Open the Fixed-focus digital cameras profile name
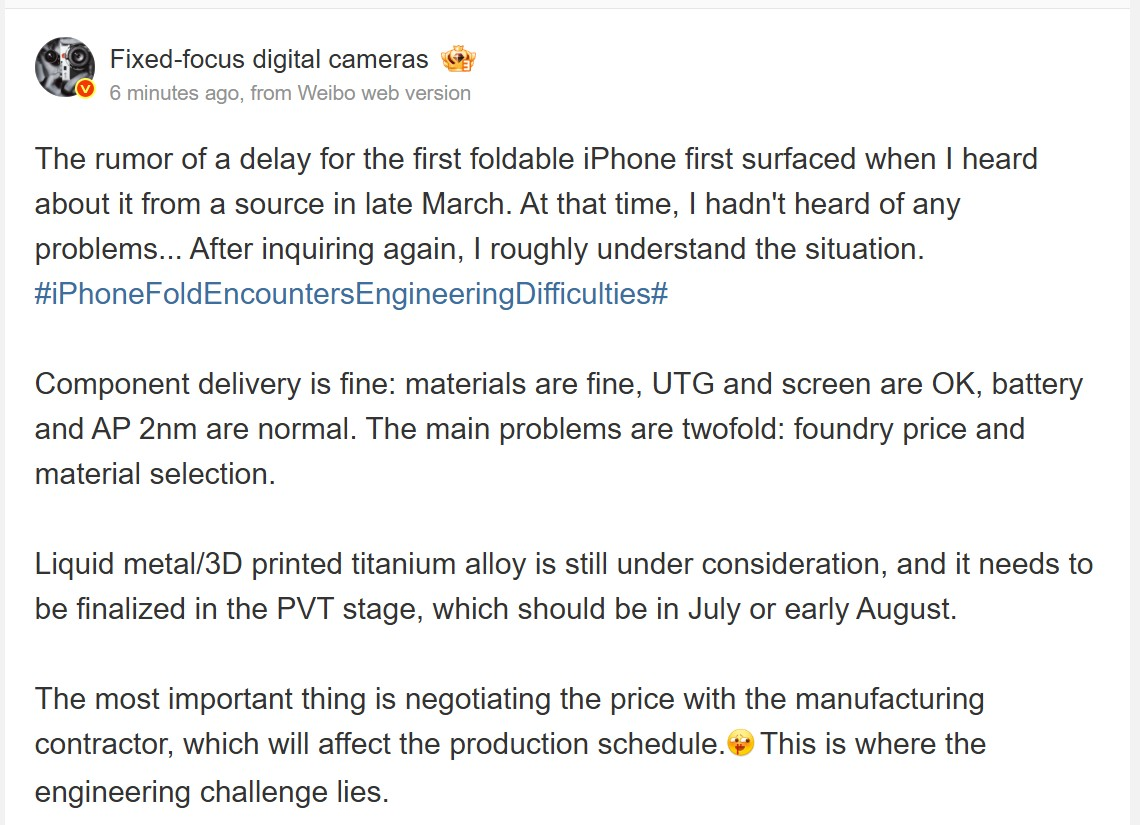Viewport: 1140px width, 825px height. click(269, 60)
